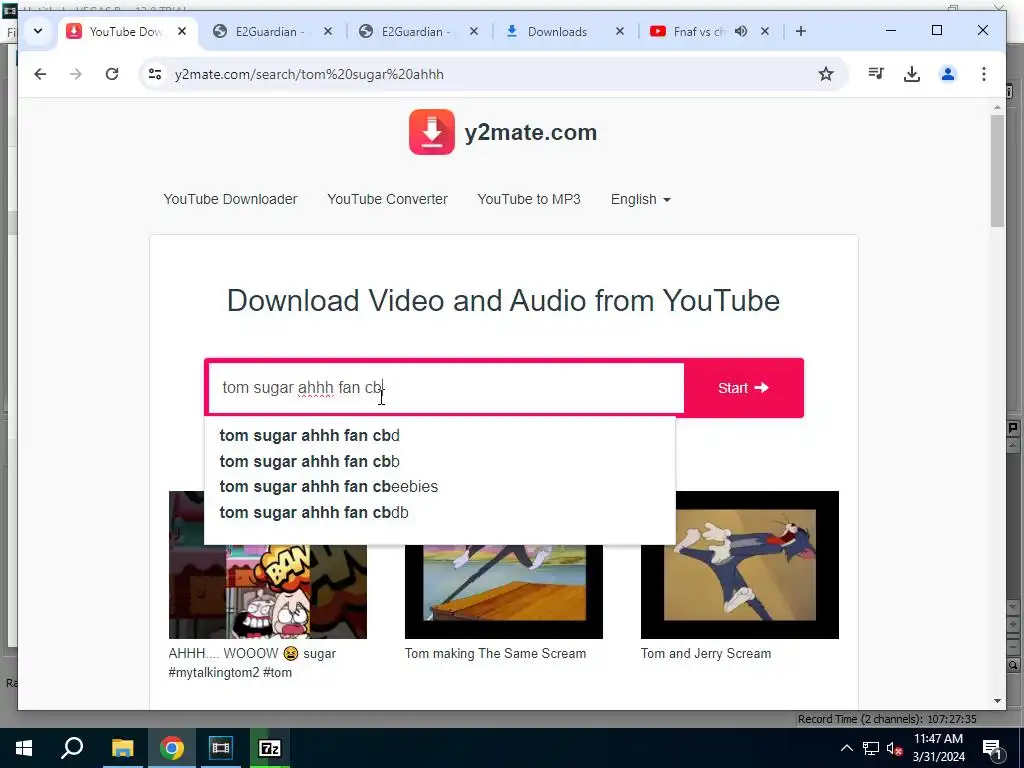
Task: Open the AHHH WOOOW sugar thumbnail
Action: pyautogui.click(x=268, y=591)
